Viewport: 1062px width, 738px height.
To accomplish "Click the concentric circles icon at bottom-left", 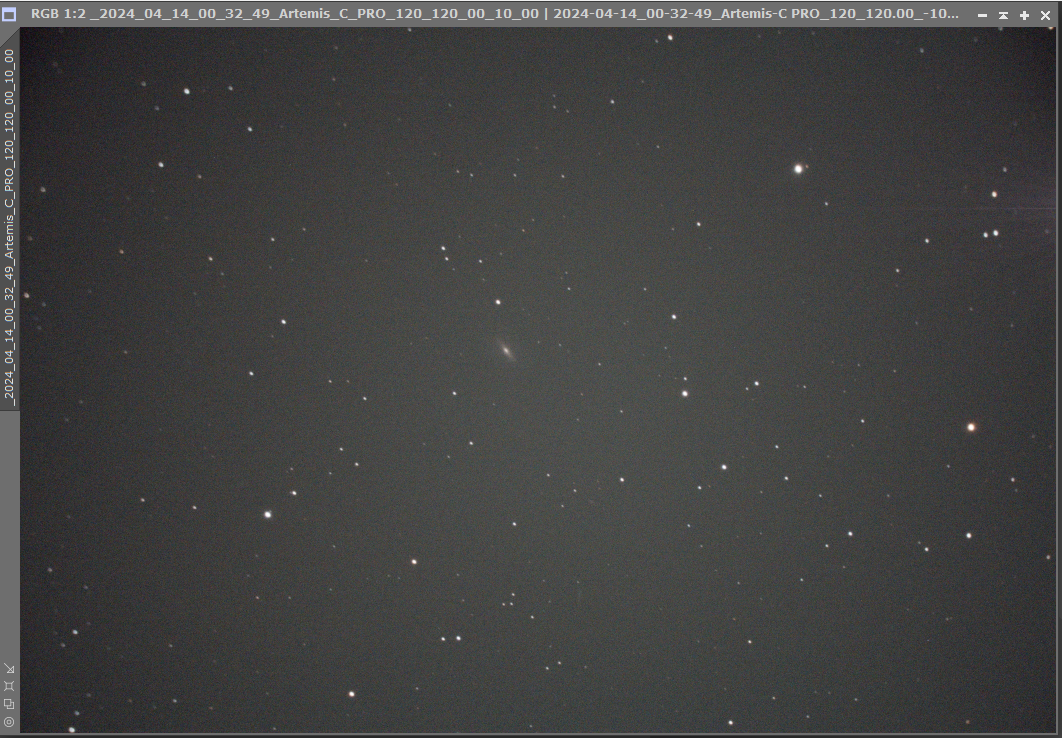I will (x=9, y=722).
